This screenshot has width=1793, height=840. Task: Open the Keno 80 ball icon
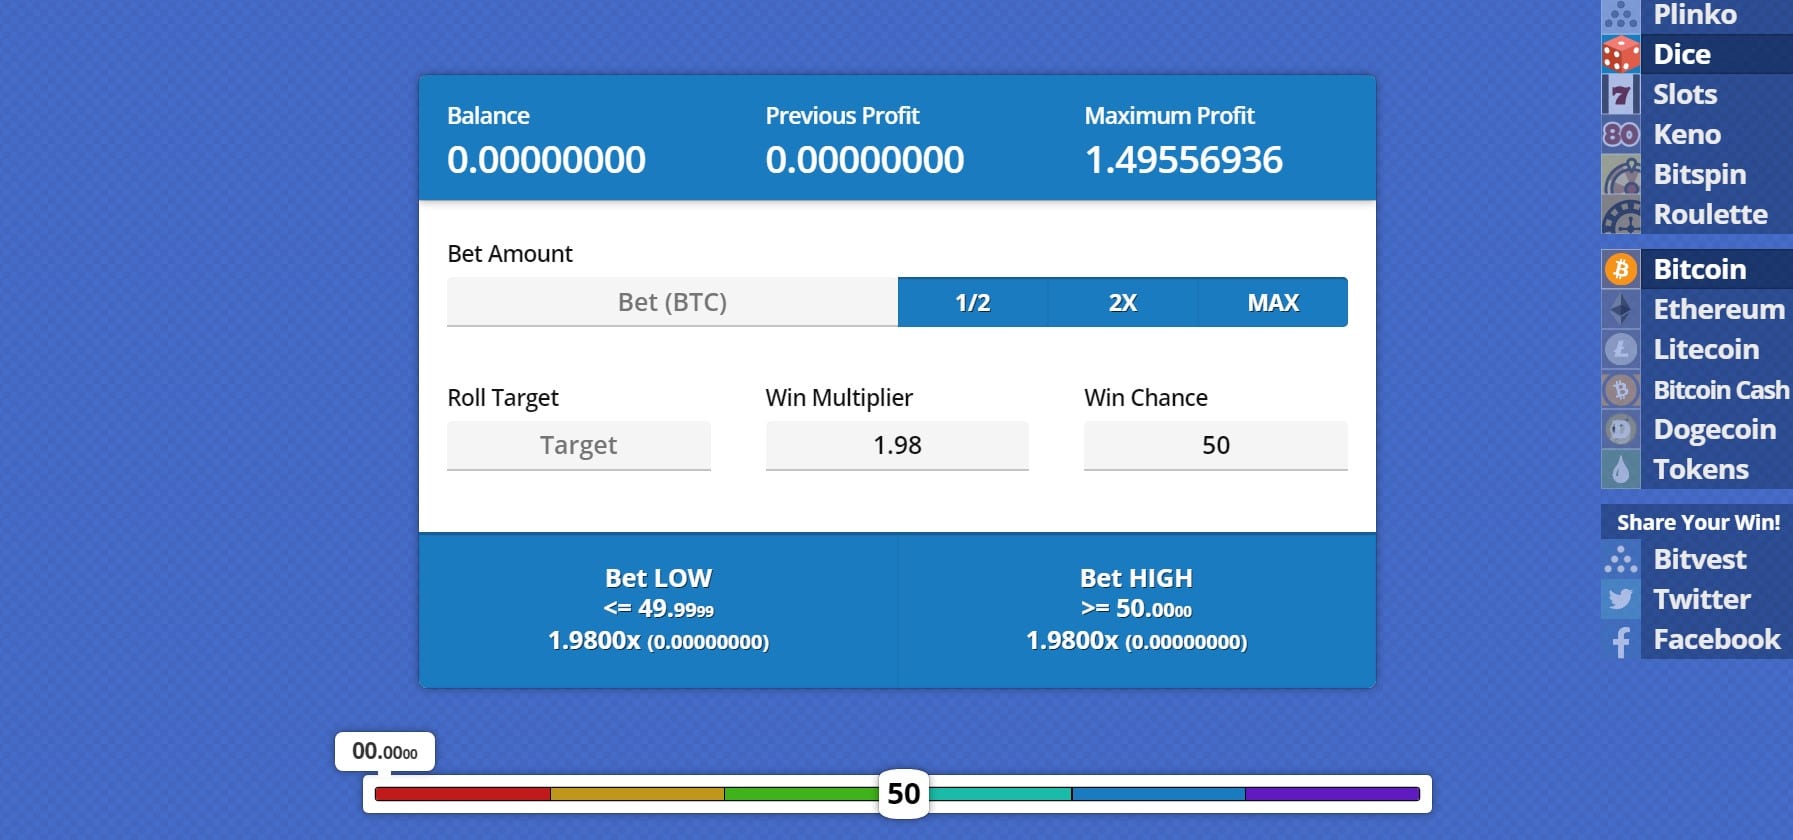tap(1621, 134)
